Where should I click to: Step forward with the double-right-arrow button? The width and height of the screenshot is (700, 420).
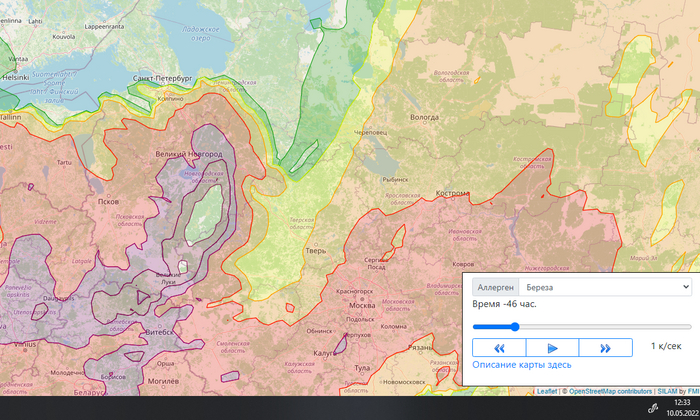point(605,348)
